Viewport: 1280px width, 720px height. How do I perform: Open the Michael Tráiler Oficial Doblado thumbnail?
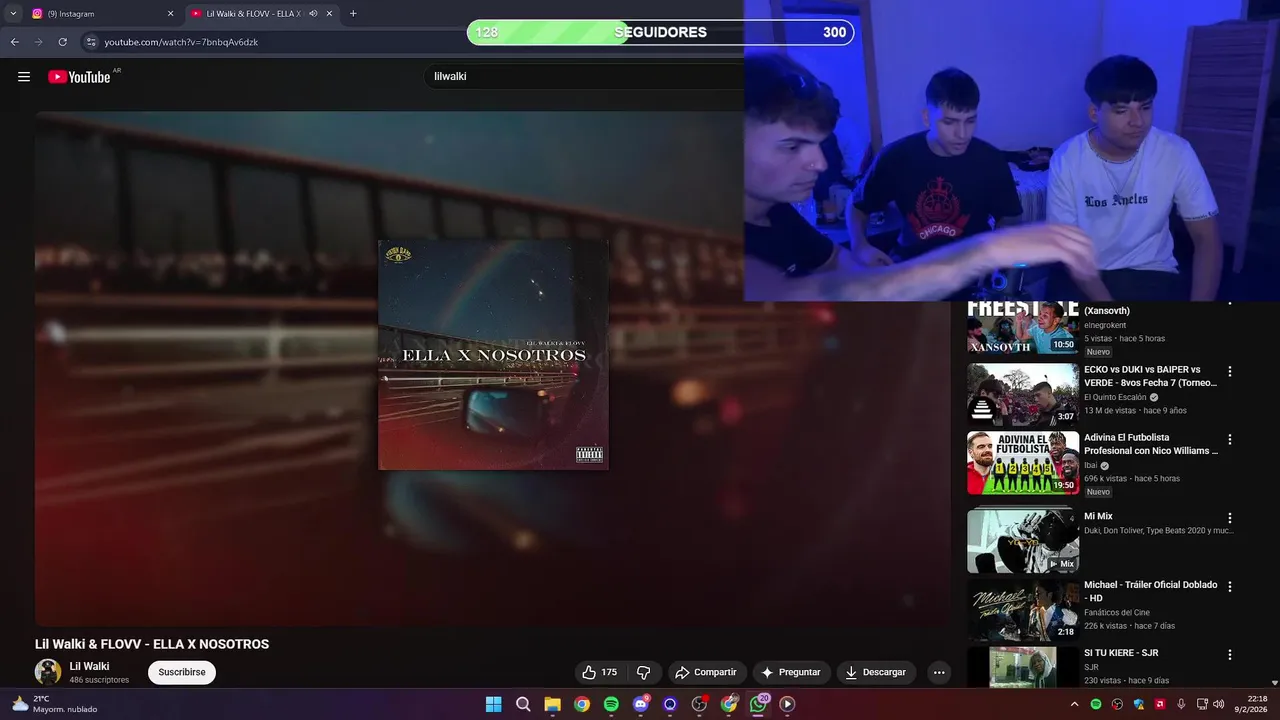(x=1023, y=609)
